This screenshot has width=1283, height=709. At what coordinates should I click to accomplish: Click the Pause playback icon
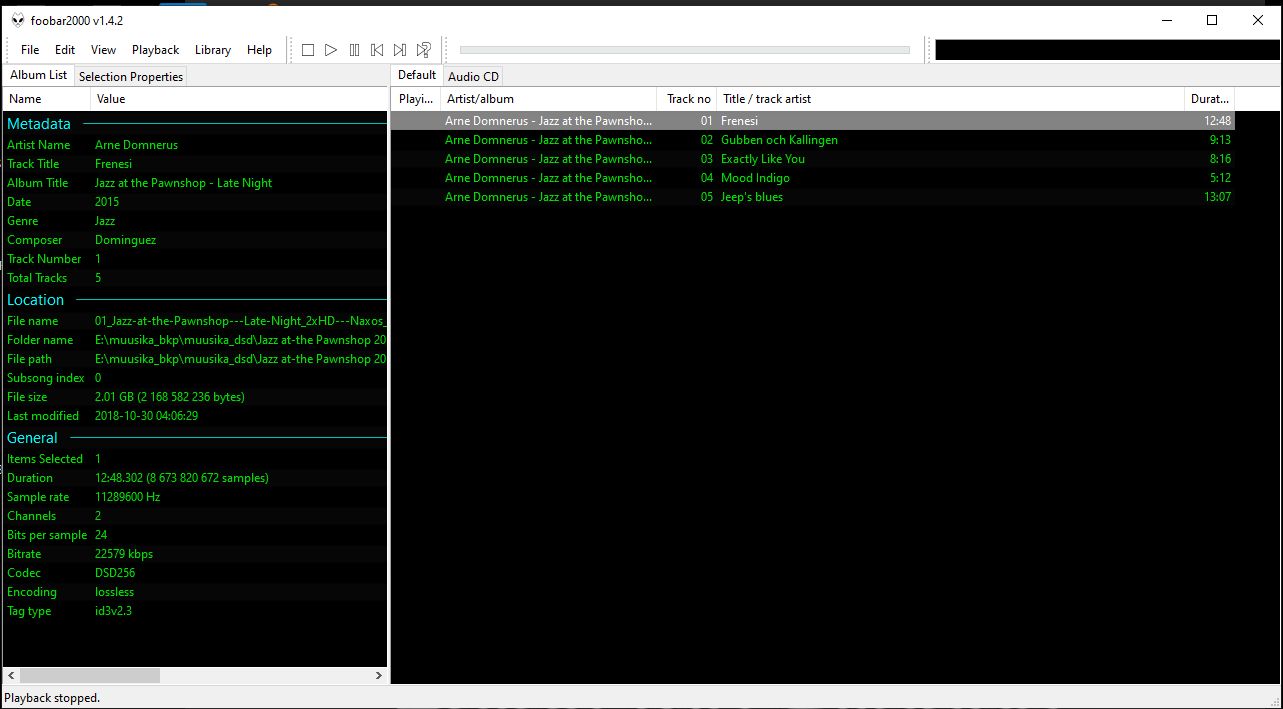pyautogui.click(x=354, y=50)
